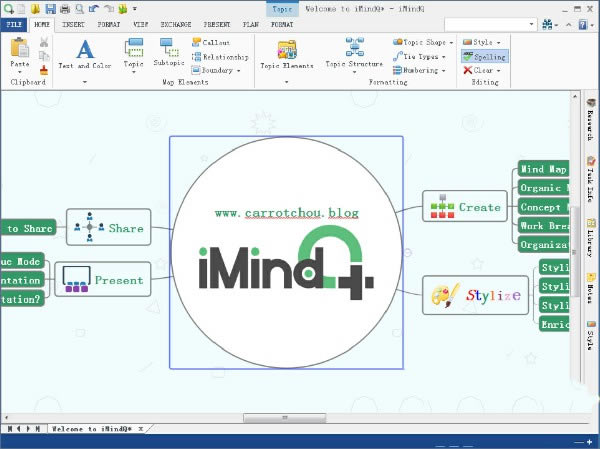Insert a new Topic
This screenshot has width=600, height=449.
click(134, 53)
